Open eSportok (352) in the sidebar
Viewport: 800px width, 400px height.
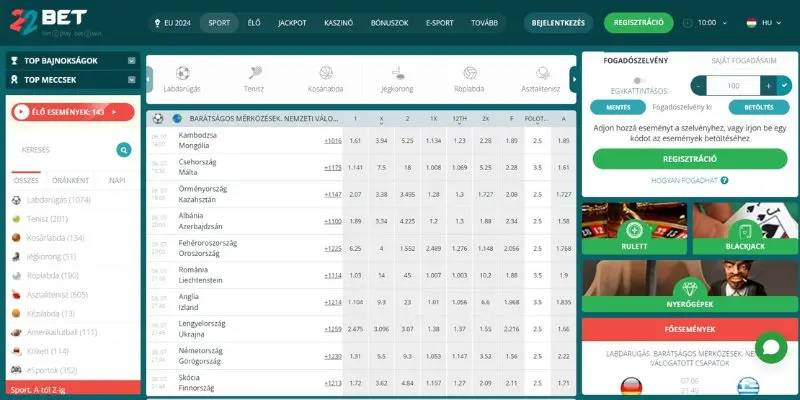(51, 370)
